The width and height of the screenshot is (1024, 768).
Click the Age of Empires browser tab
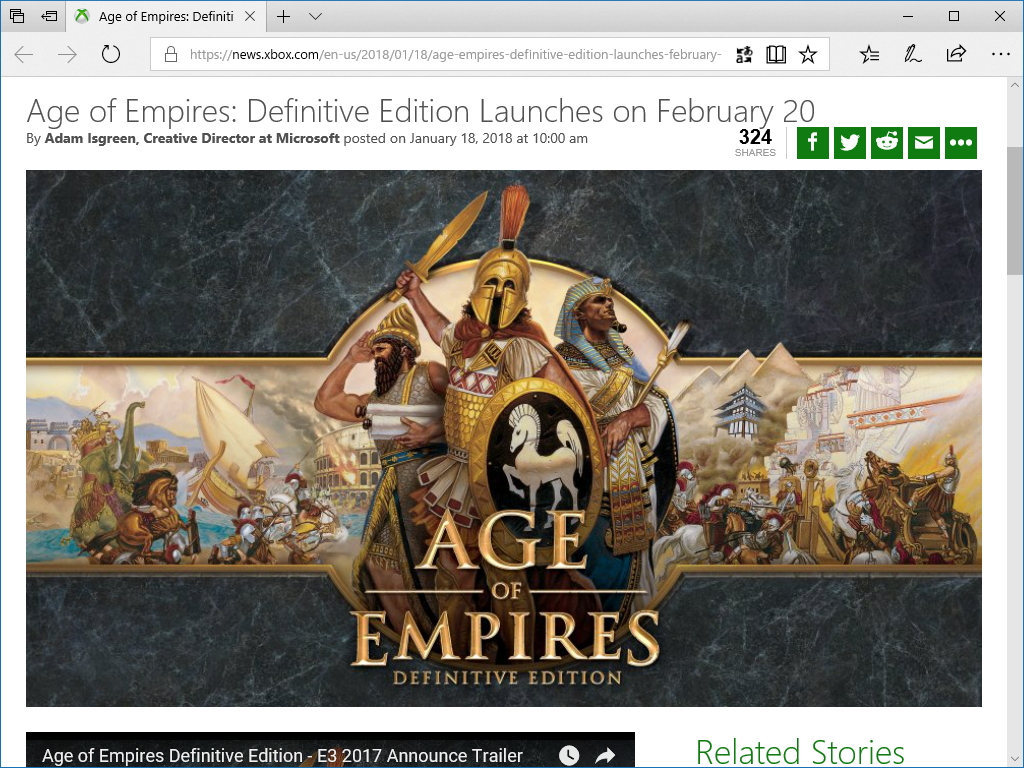click(x=166, y=16)
